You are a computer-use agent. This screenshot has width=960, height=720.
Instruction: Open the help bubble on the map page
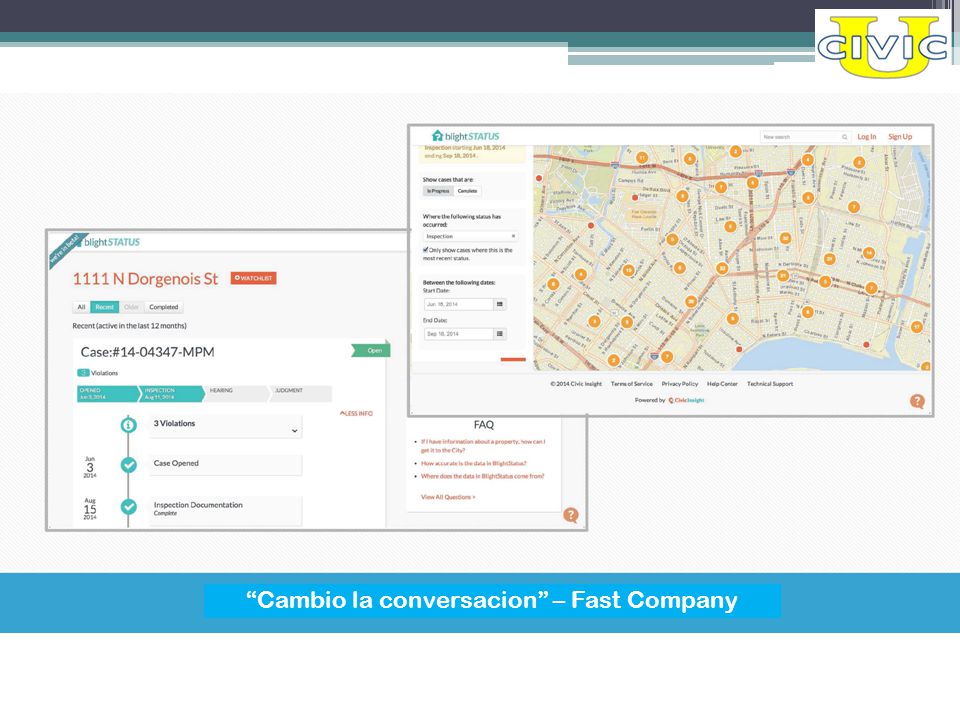pos(917,401)
